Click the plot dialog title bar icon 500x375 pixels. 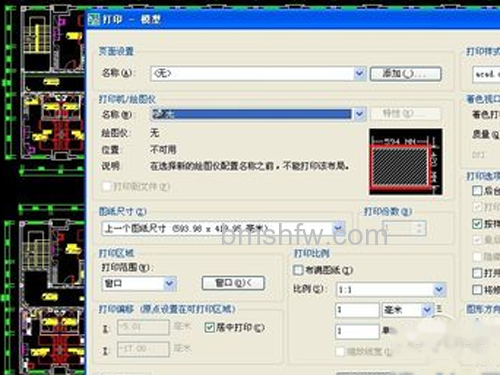coord(94,19)
